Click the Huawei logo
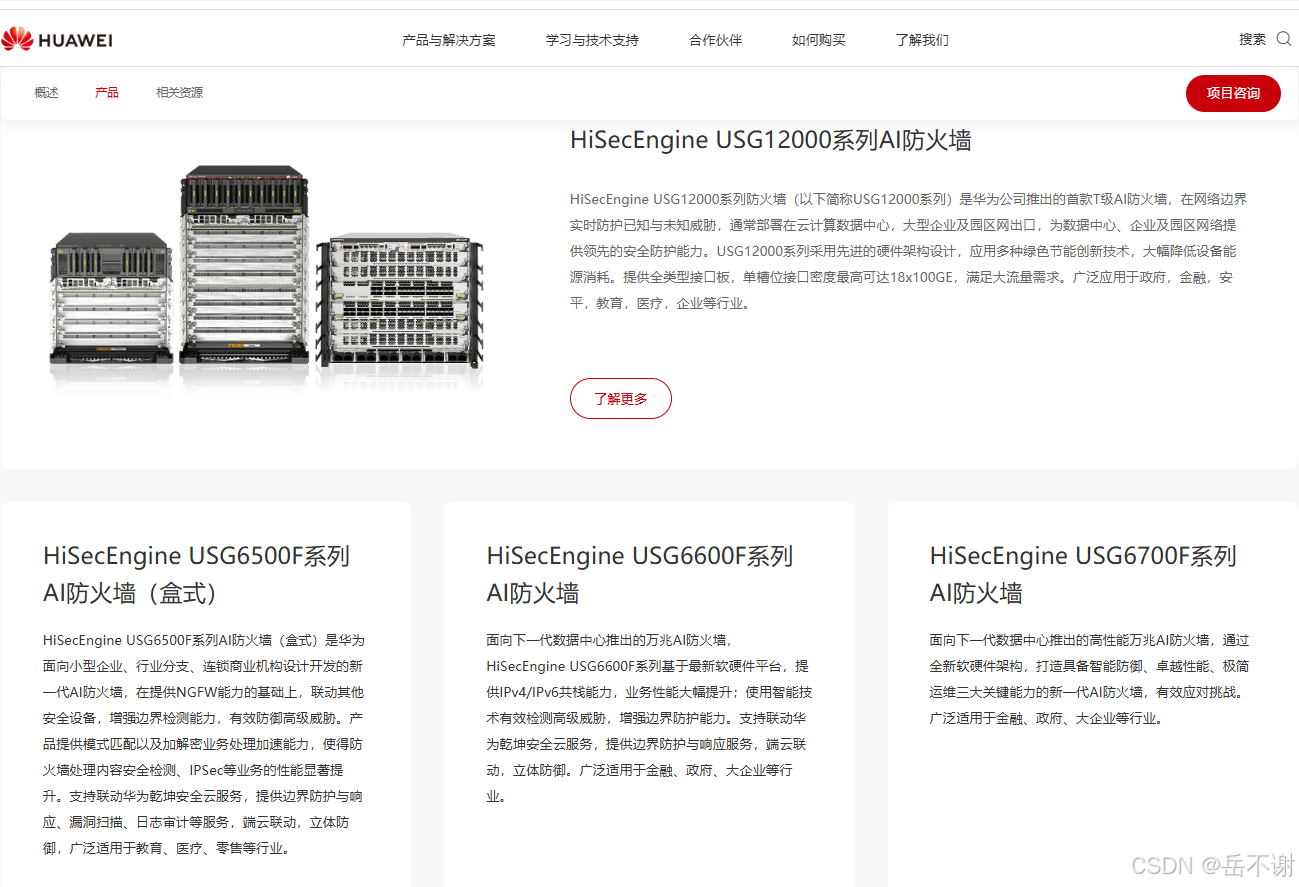The image size is (1299, 887). tap(57, 40)
